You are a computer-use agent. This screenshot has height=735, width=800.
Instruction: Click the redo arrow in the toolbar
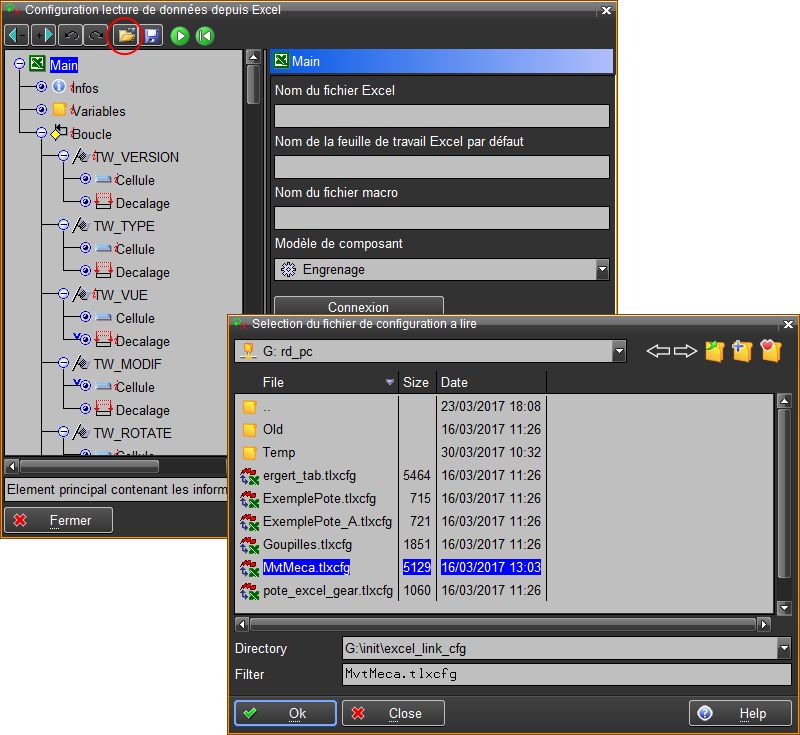click(x=96, y=36)
